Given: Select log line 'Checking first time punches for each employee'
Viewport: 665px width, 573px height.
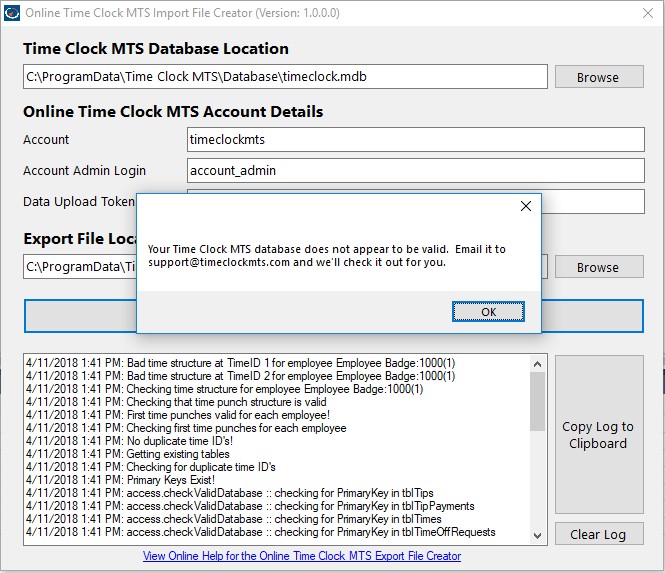Looking at the screenshot, I should point(186,428).
